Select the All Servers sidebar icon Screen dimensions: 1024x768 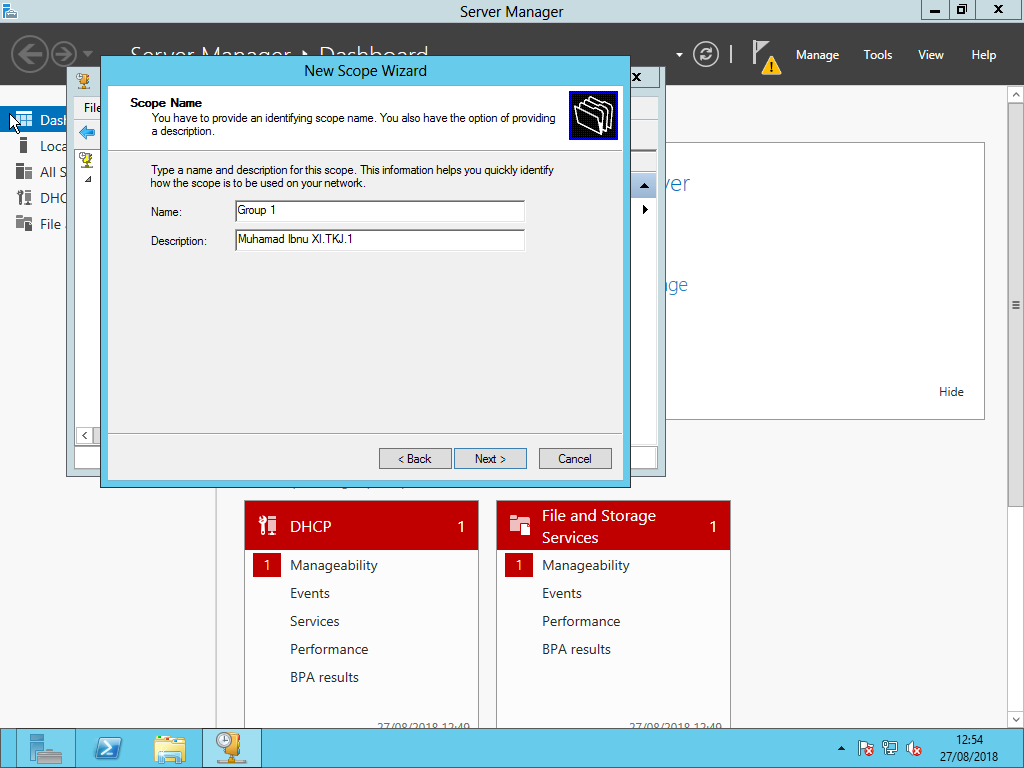(24, 171)
